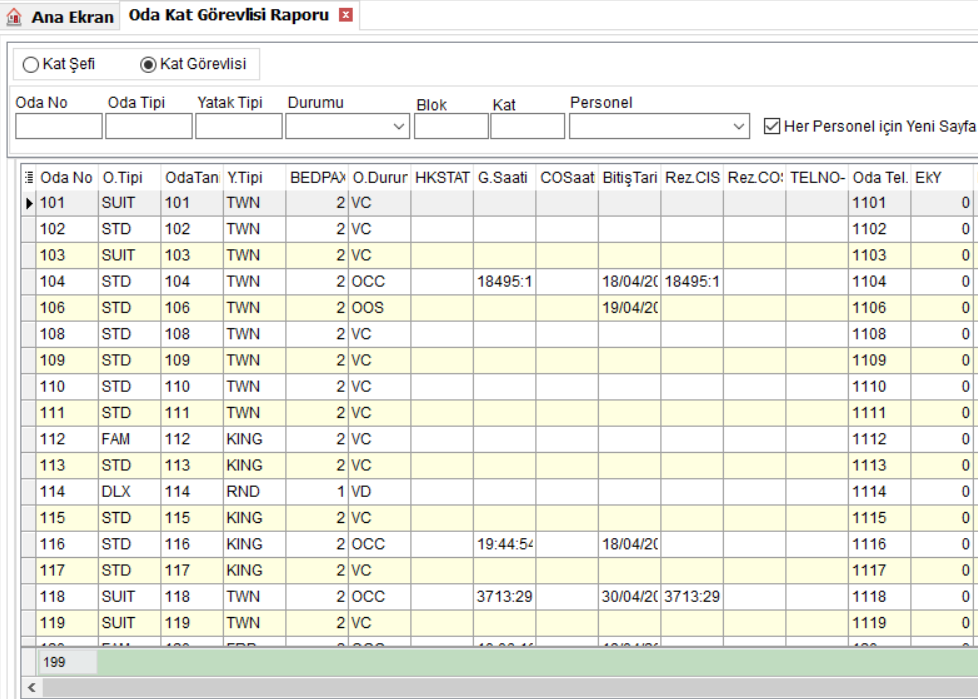Click the Oda Tel. column header
Image resolution: width=978 pixels, height=699 pixels.
click(879, 178)
